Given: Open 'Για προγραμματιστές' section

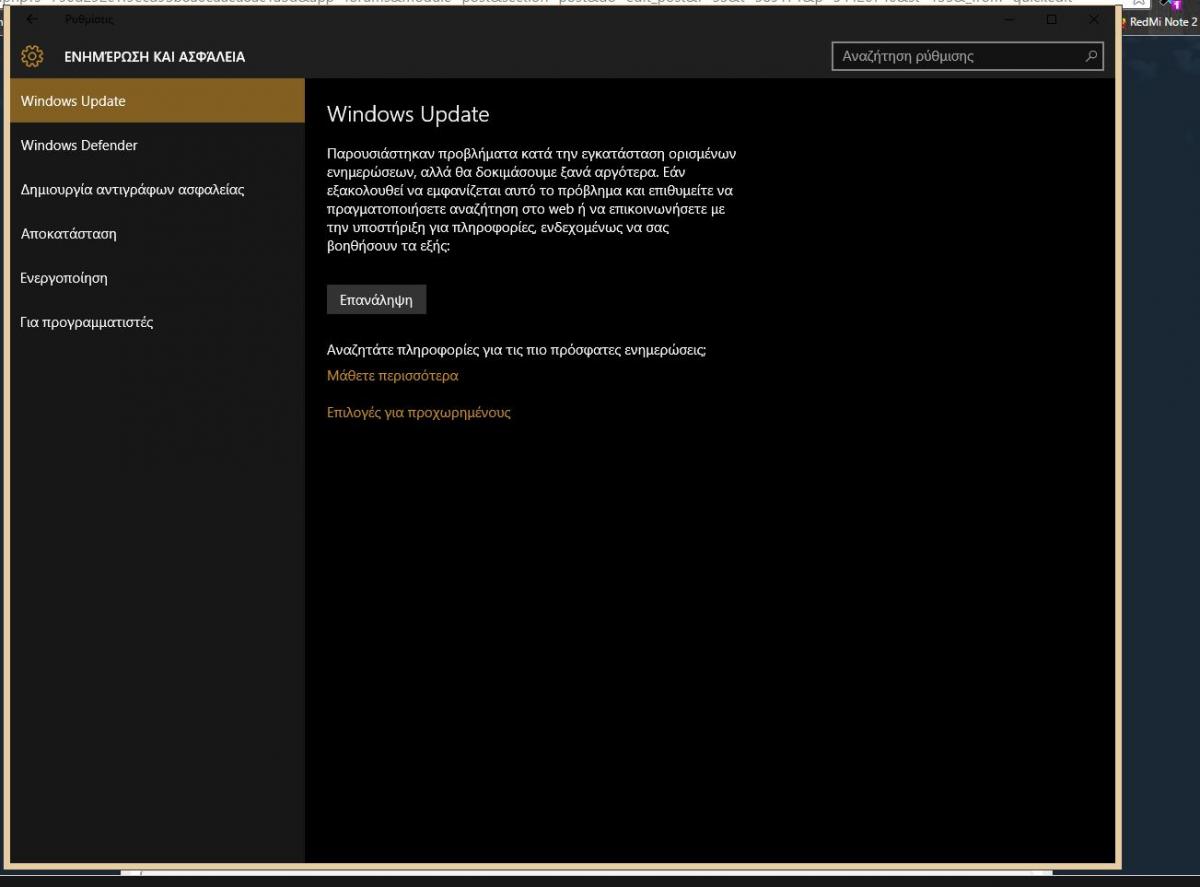Looking at the screenshot, I should pyautogui.click(x=157, y=322).
